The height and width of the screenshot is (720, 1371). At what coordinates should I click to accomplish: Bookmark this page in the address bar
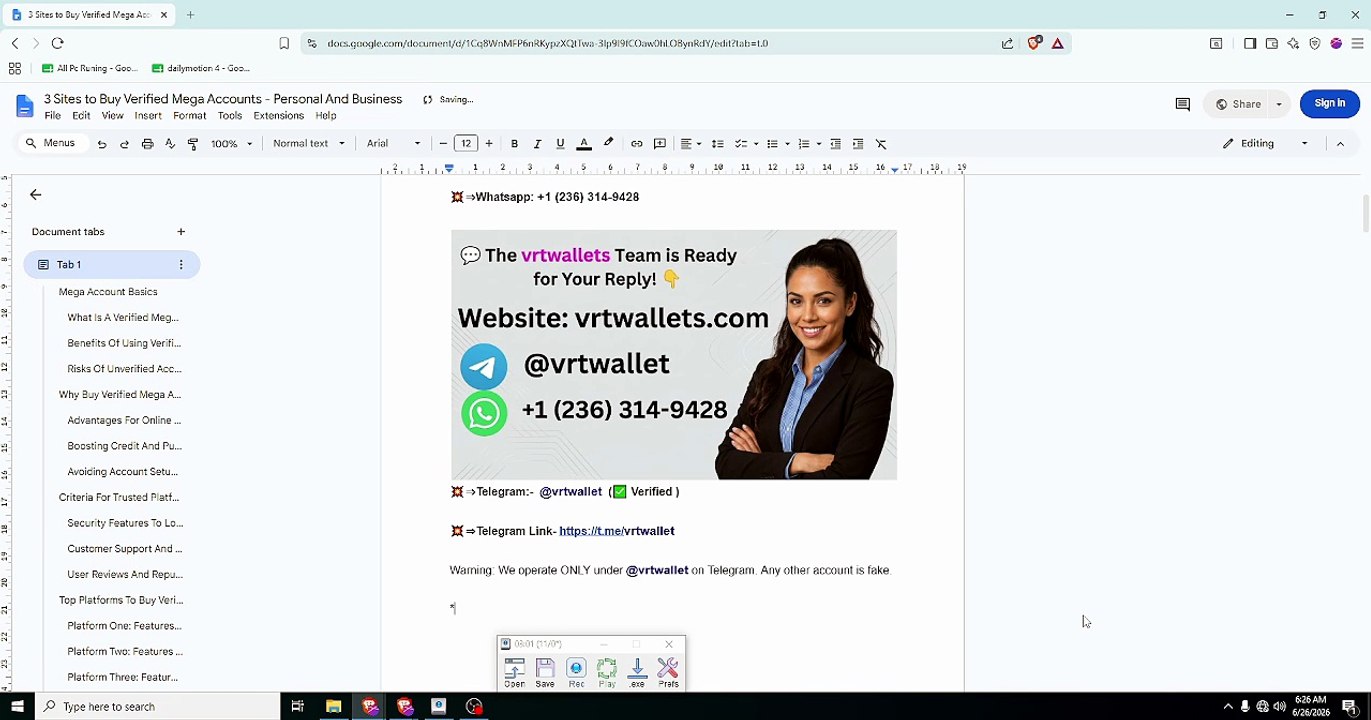tap(284, 43)
